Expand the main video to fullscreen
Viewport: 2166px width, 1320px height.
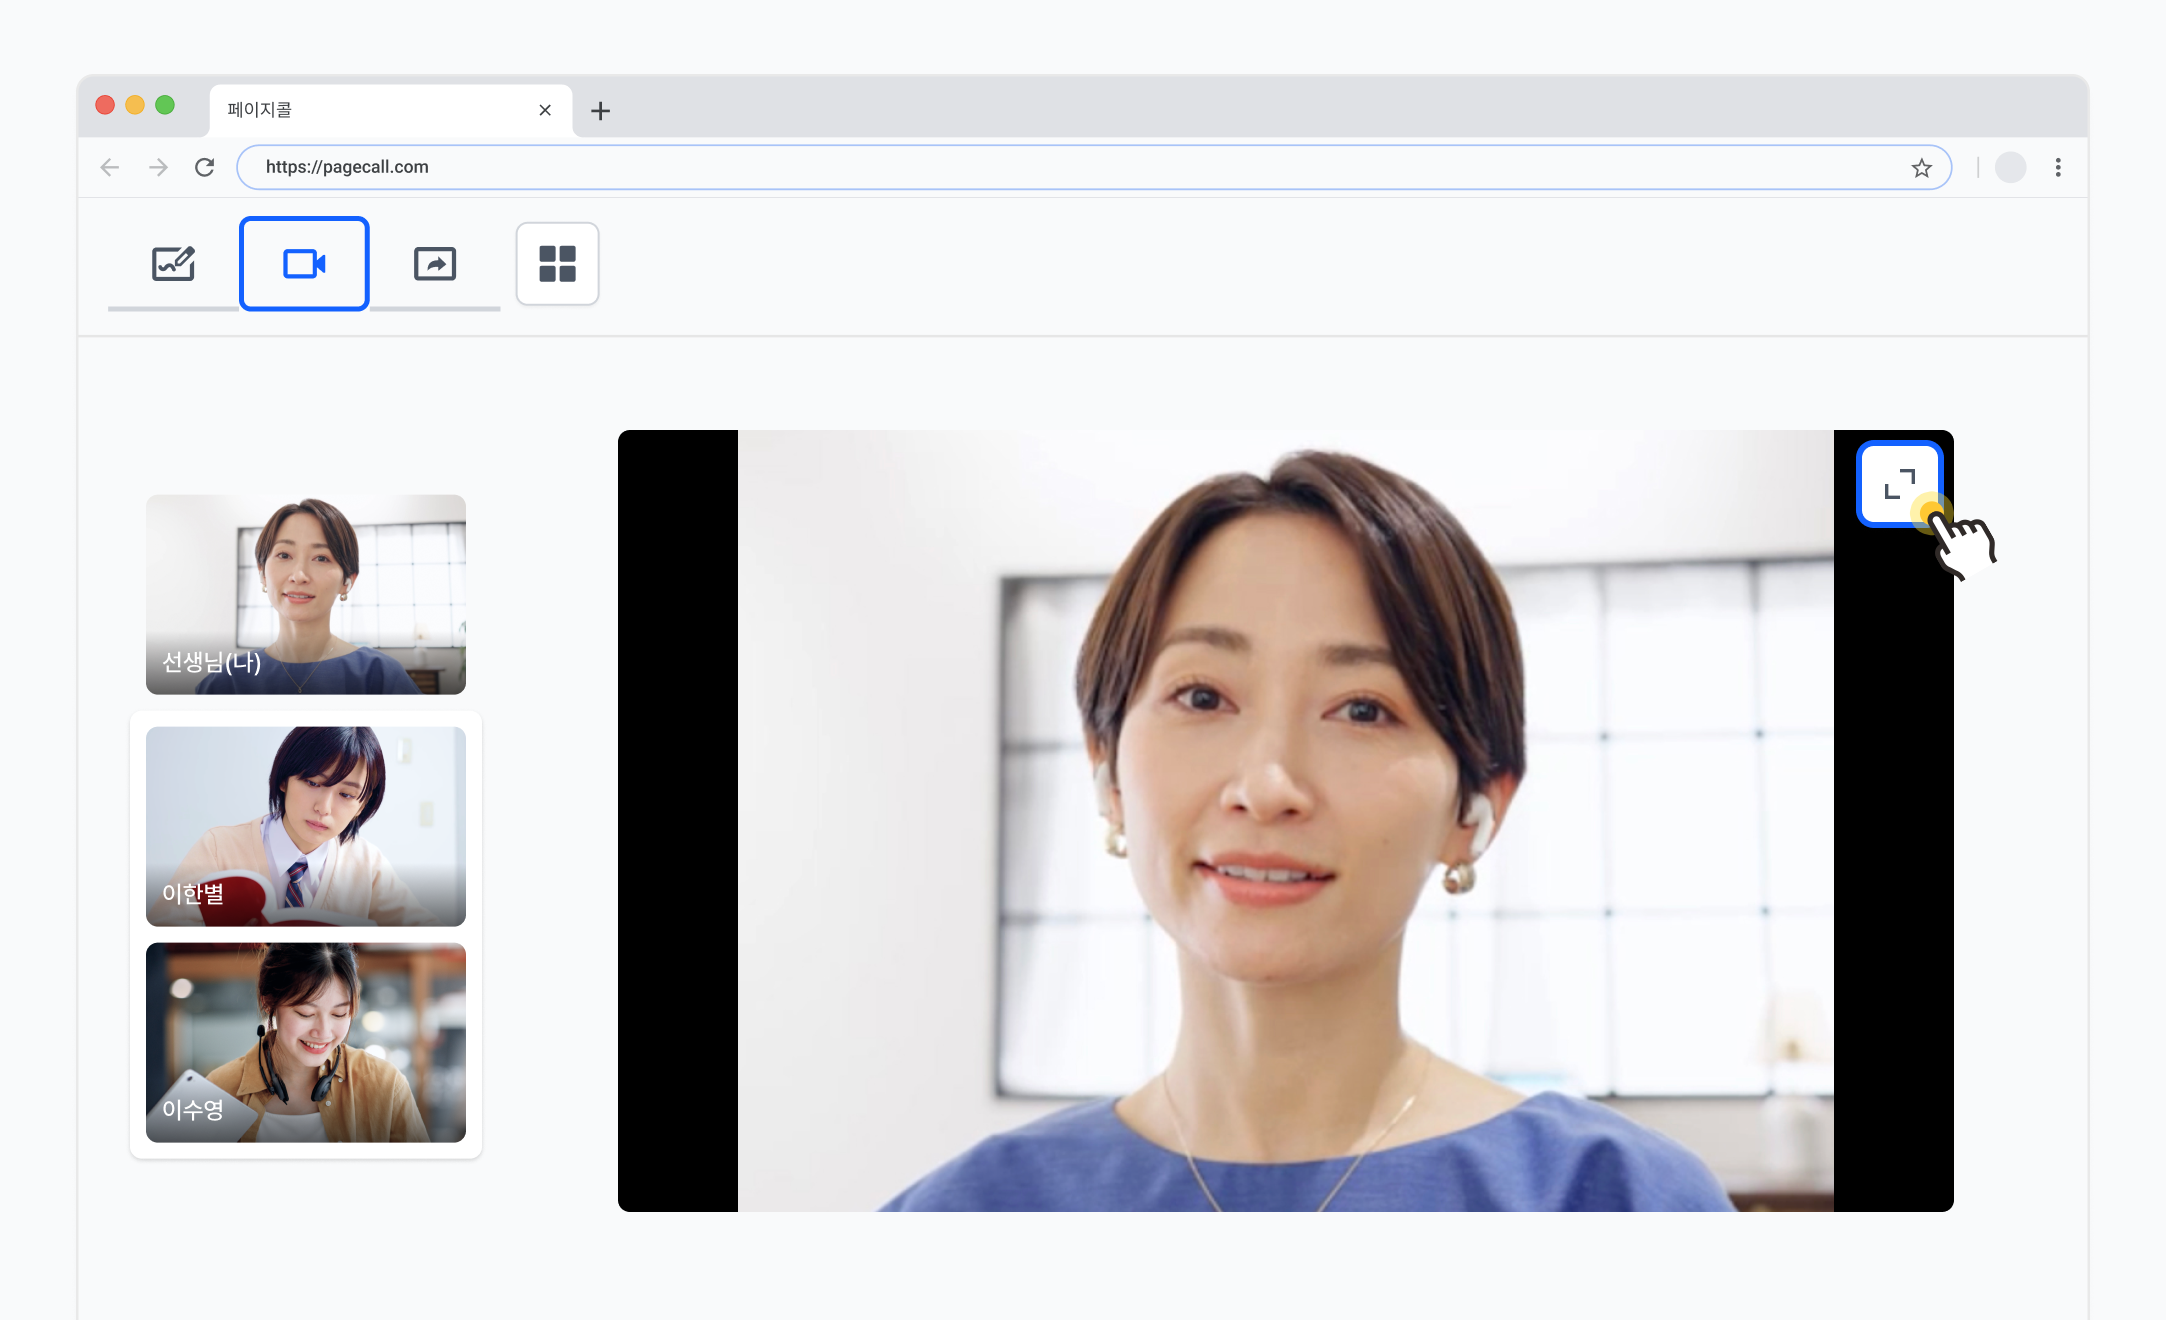1899,484
